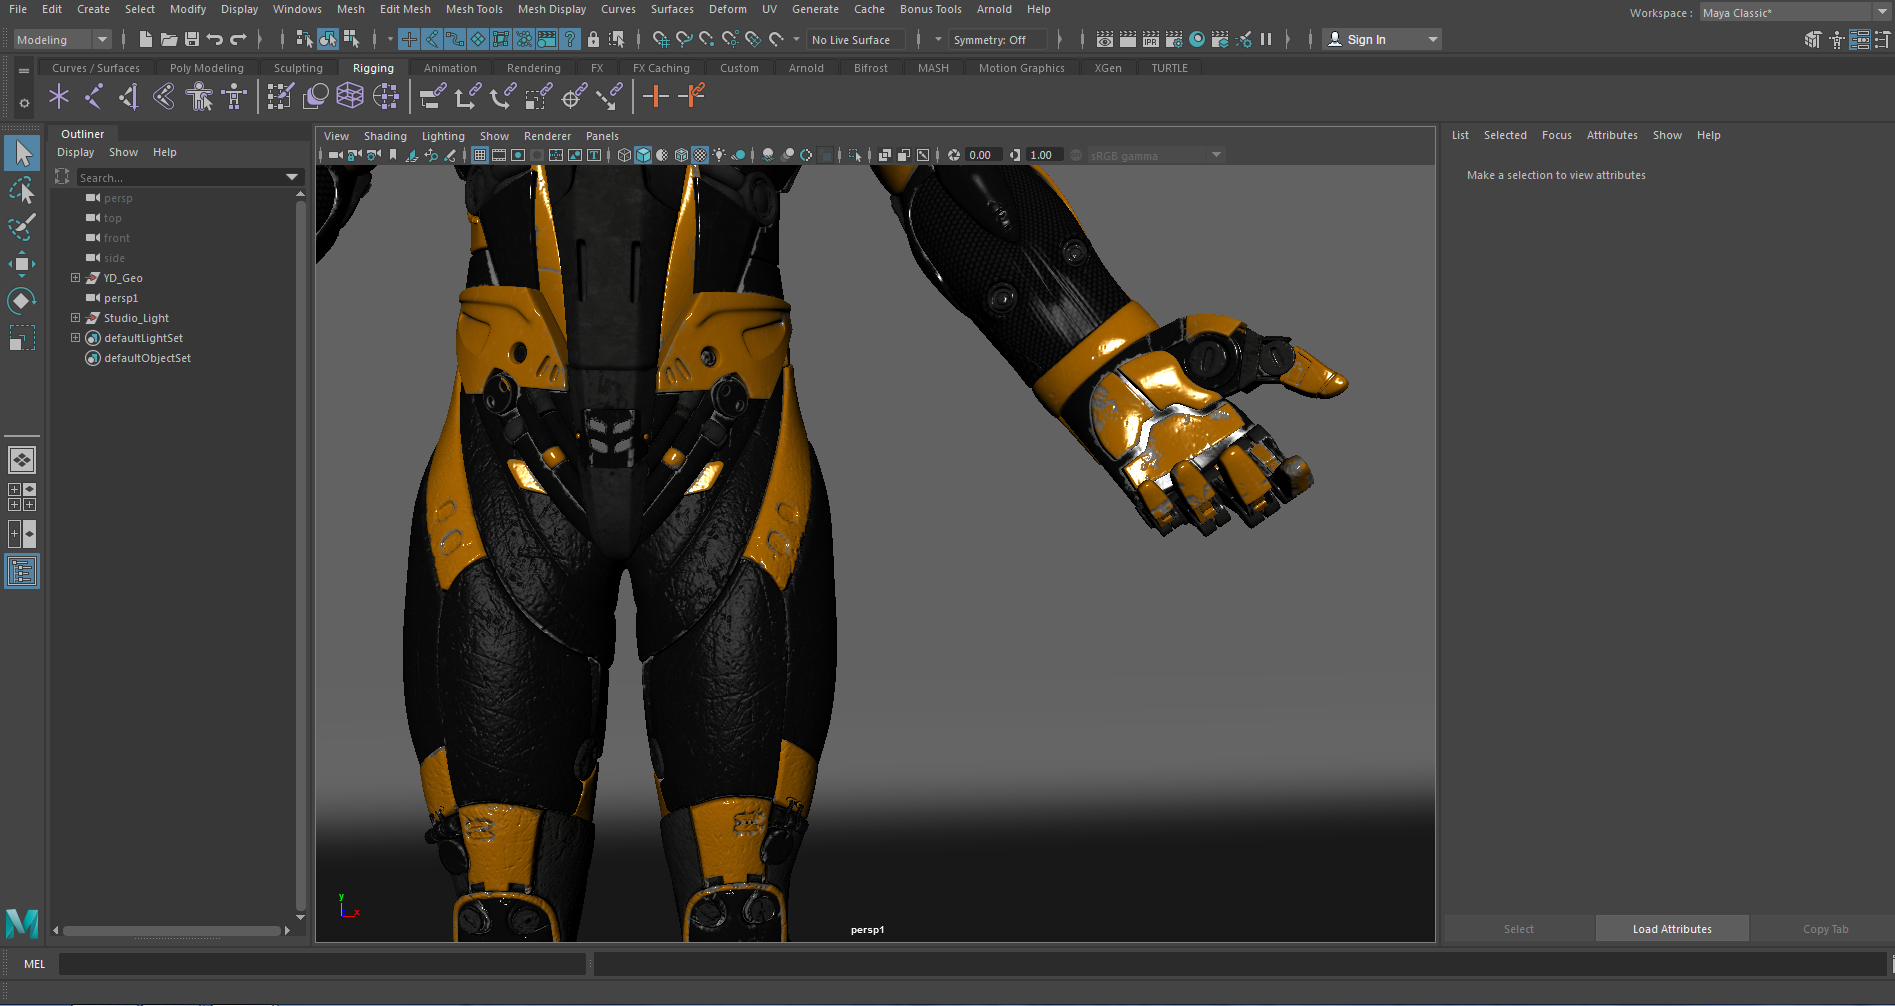Enable wireframe-on-shaded in viewport toolbar
Screen dimensions: 1895x1006
(681, 155)
